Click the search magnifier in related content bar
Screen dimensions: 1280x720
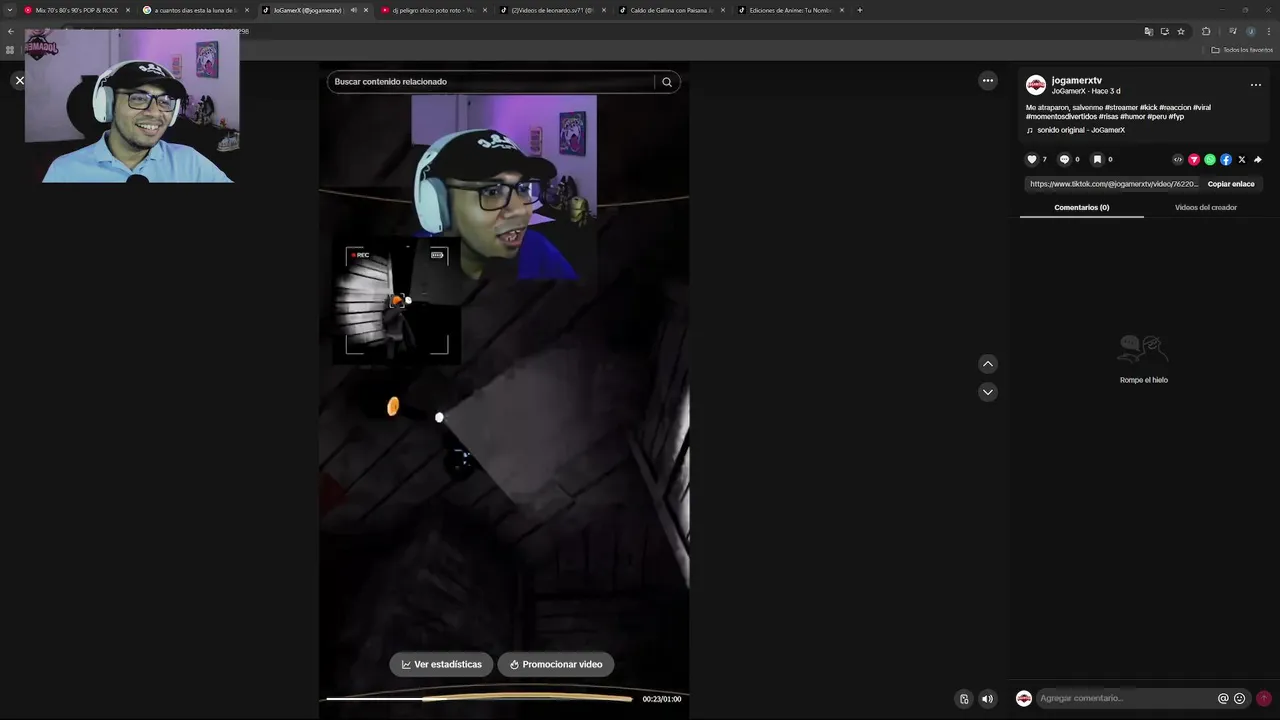coord(667,82)
